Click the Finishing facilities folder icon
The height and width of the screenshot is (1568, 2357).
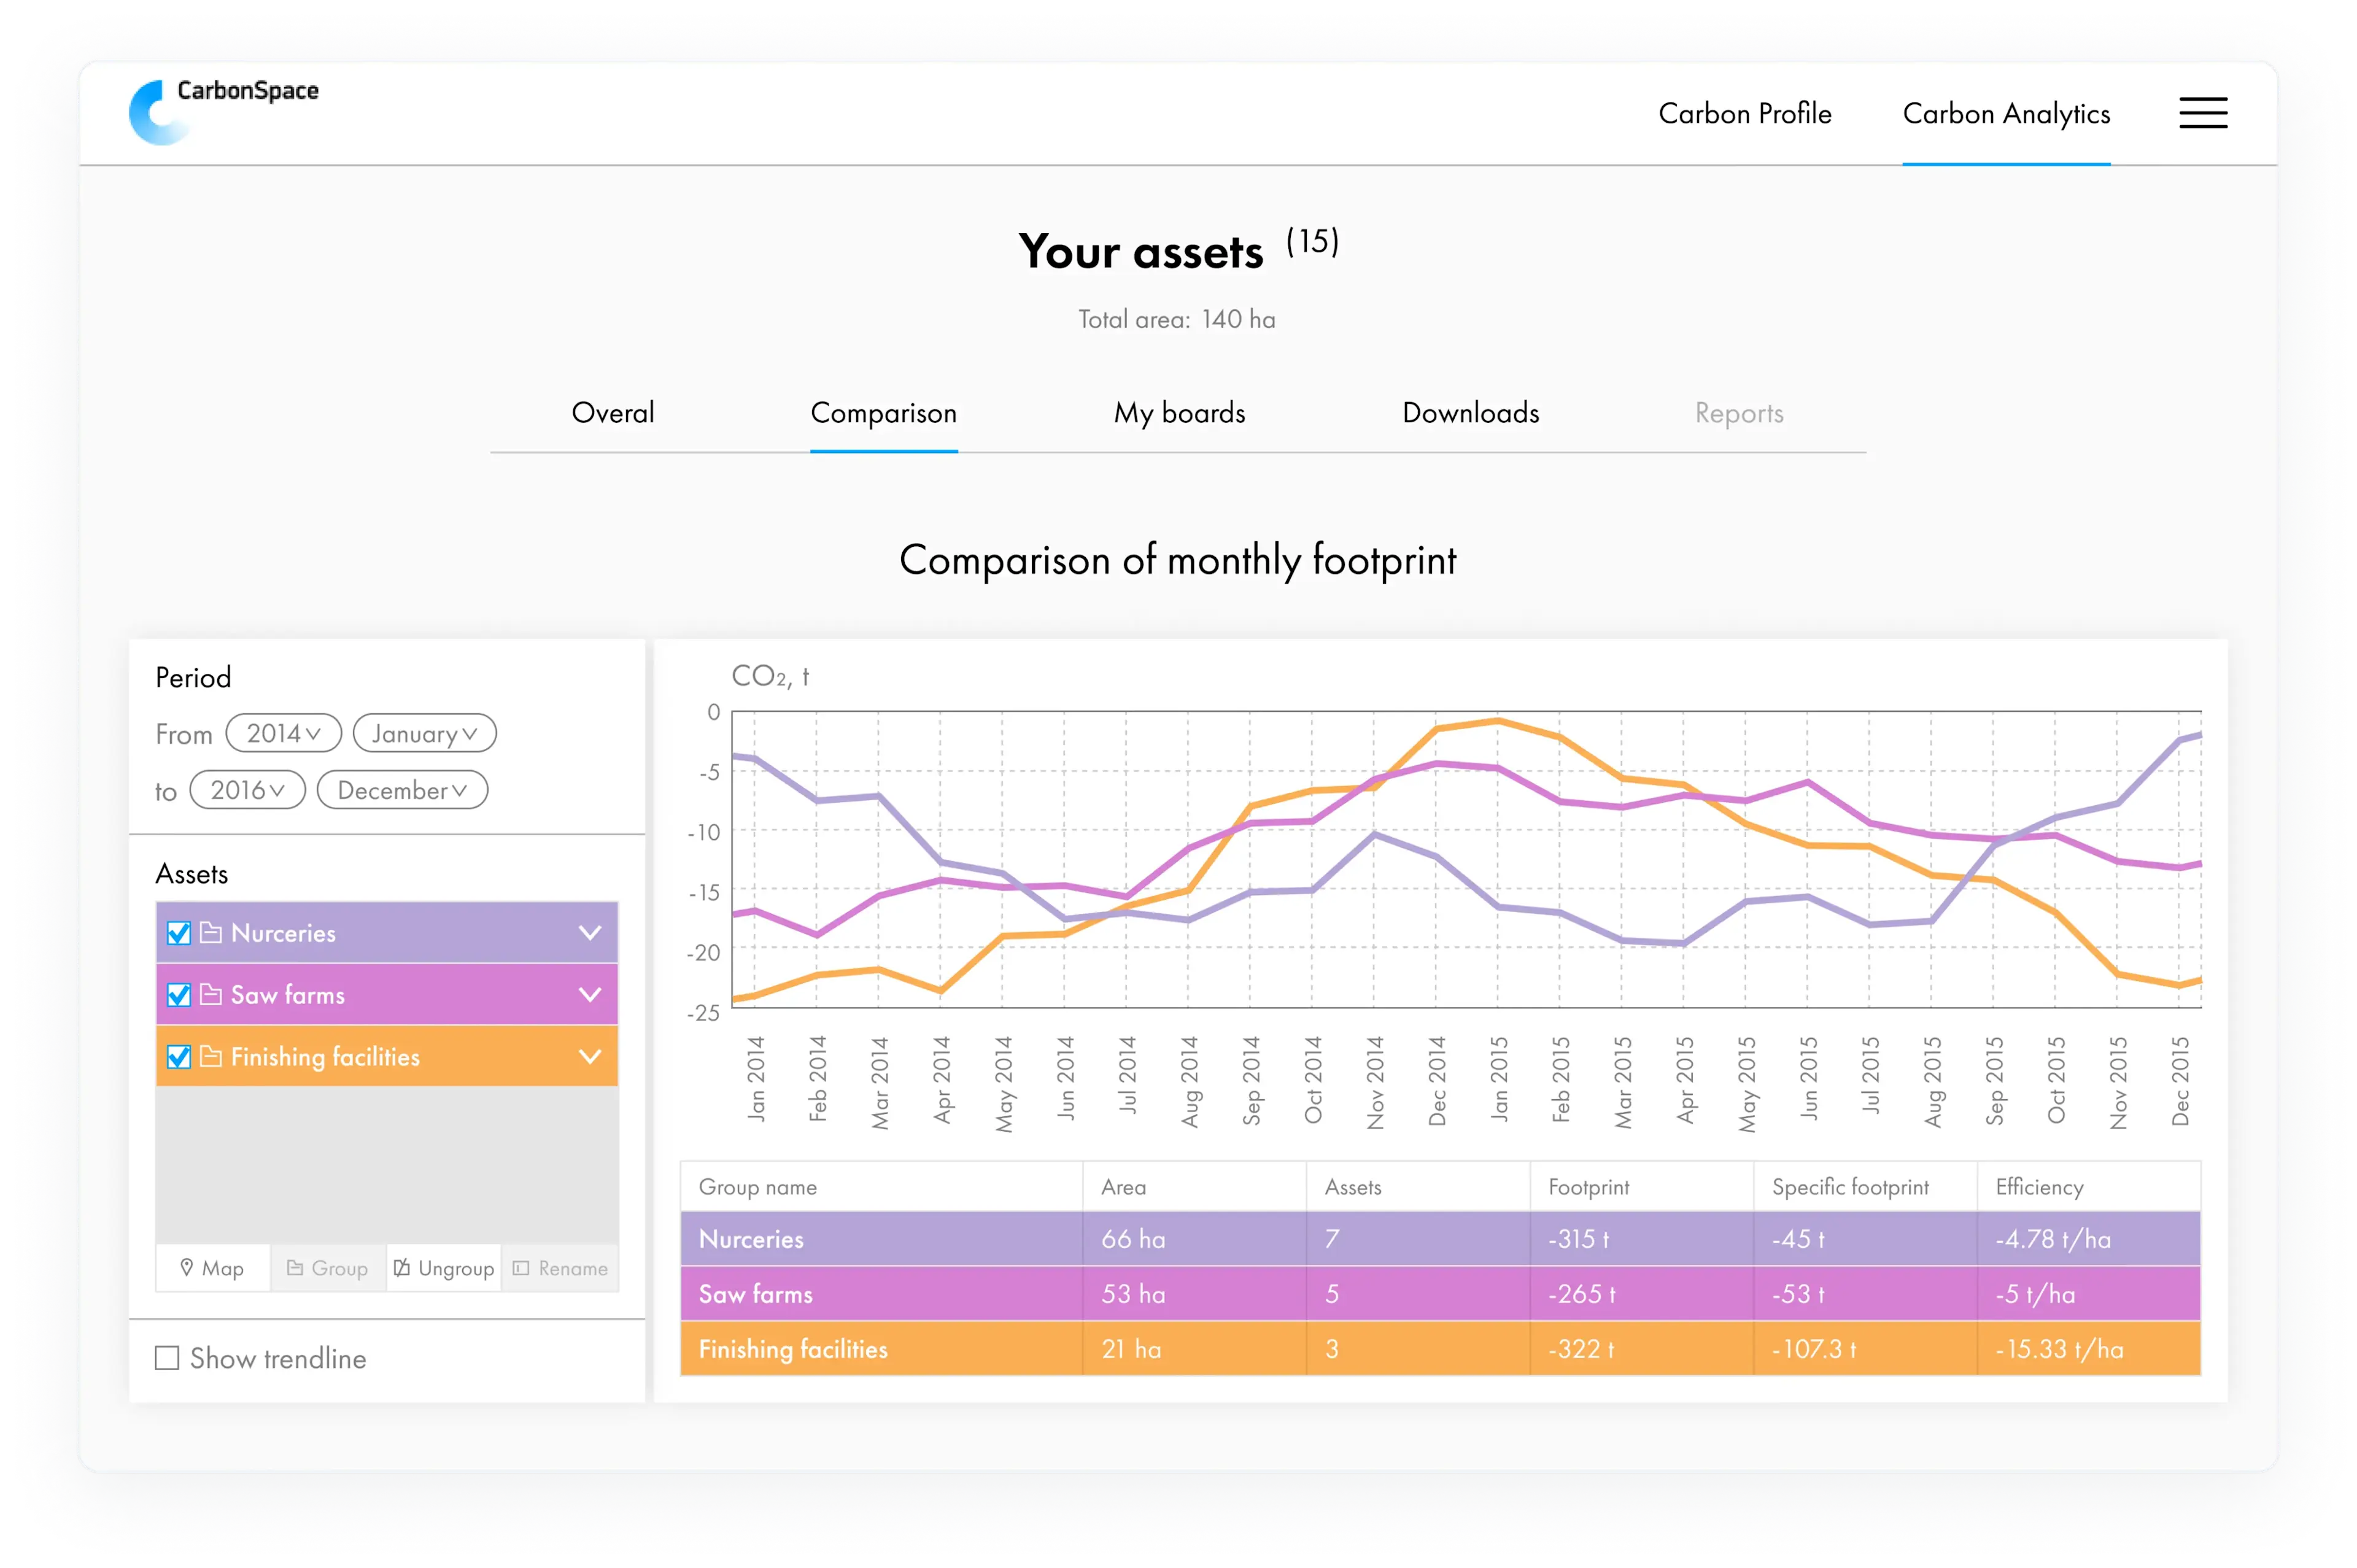[x=211, y=1057]
